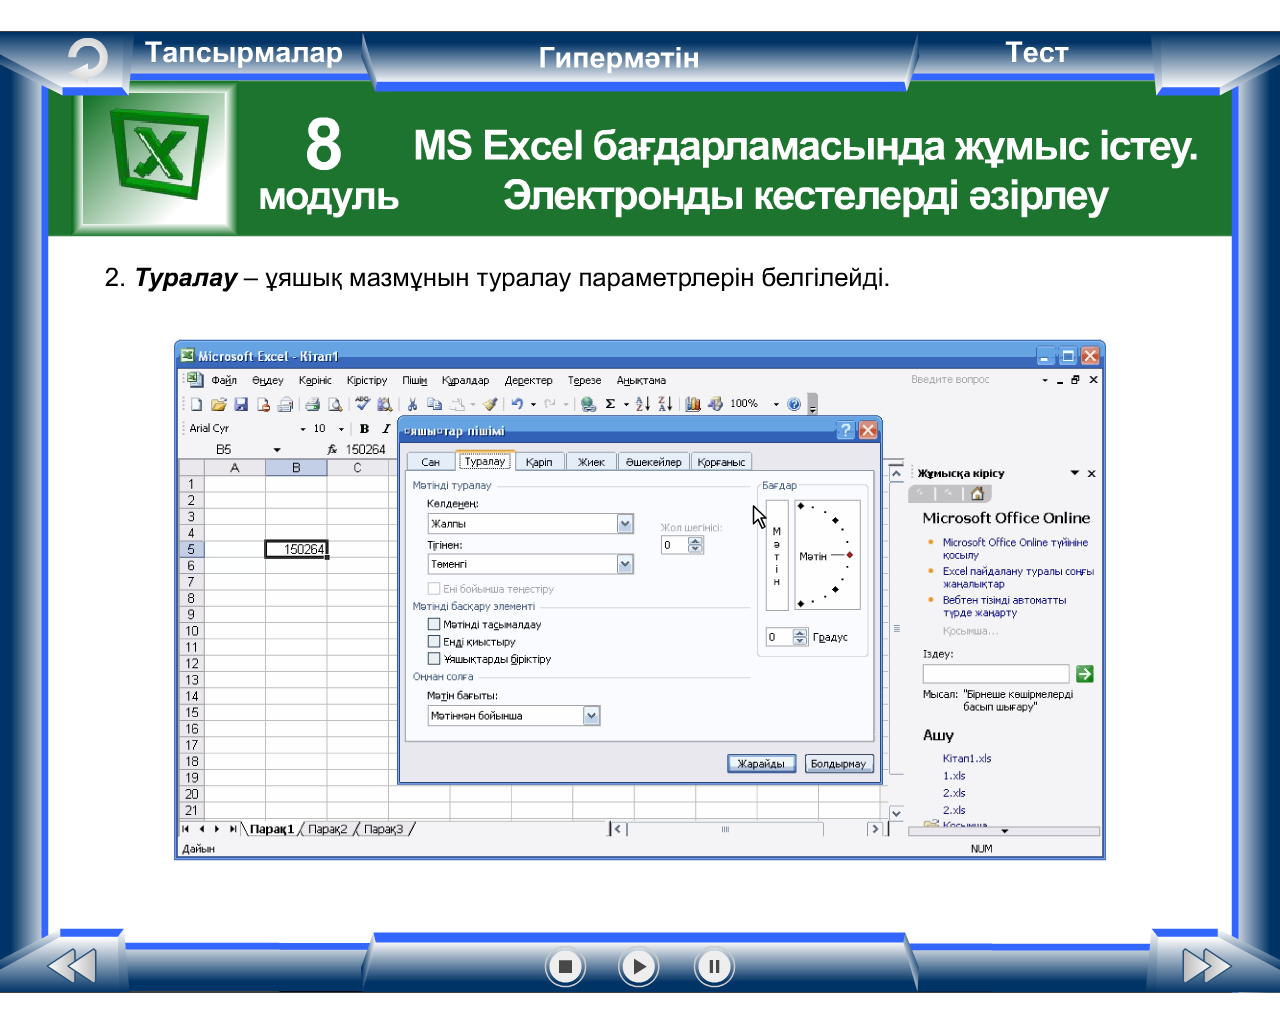Image resolution: width=1280 pixels, height=1024 pixels.
Task: Open the Құралдар menu
Action: (x=466, y=380)
